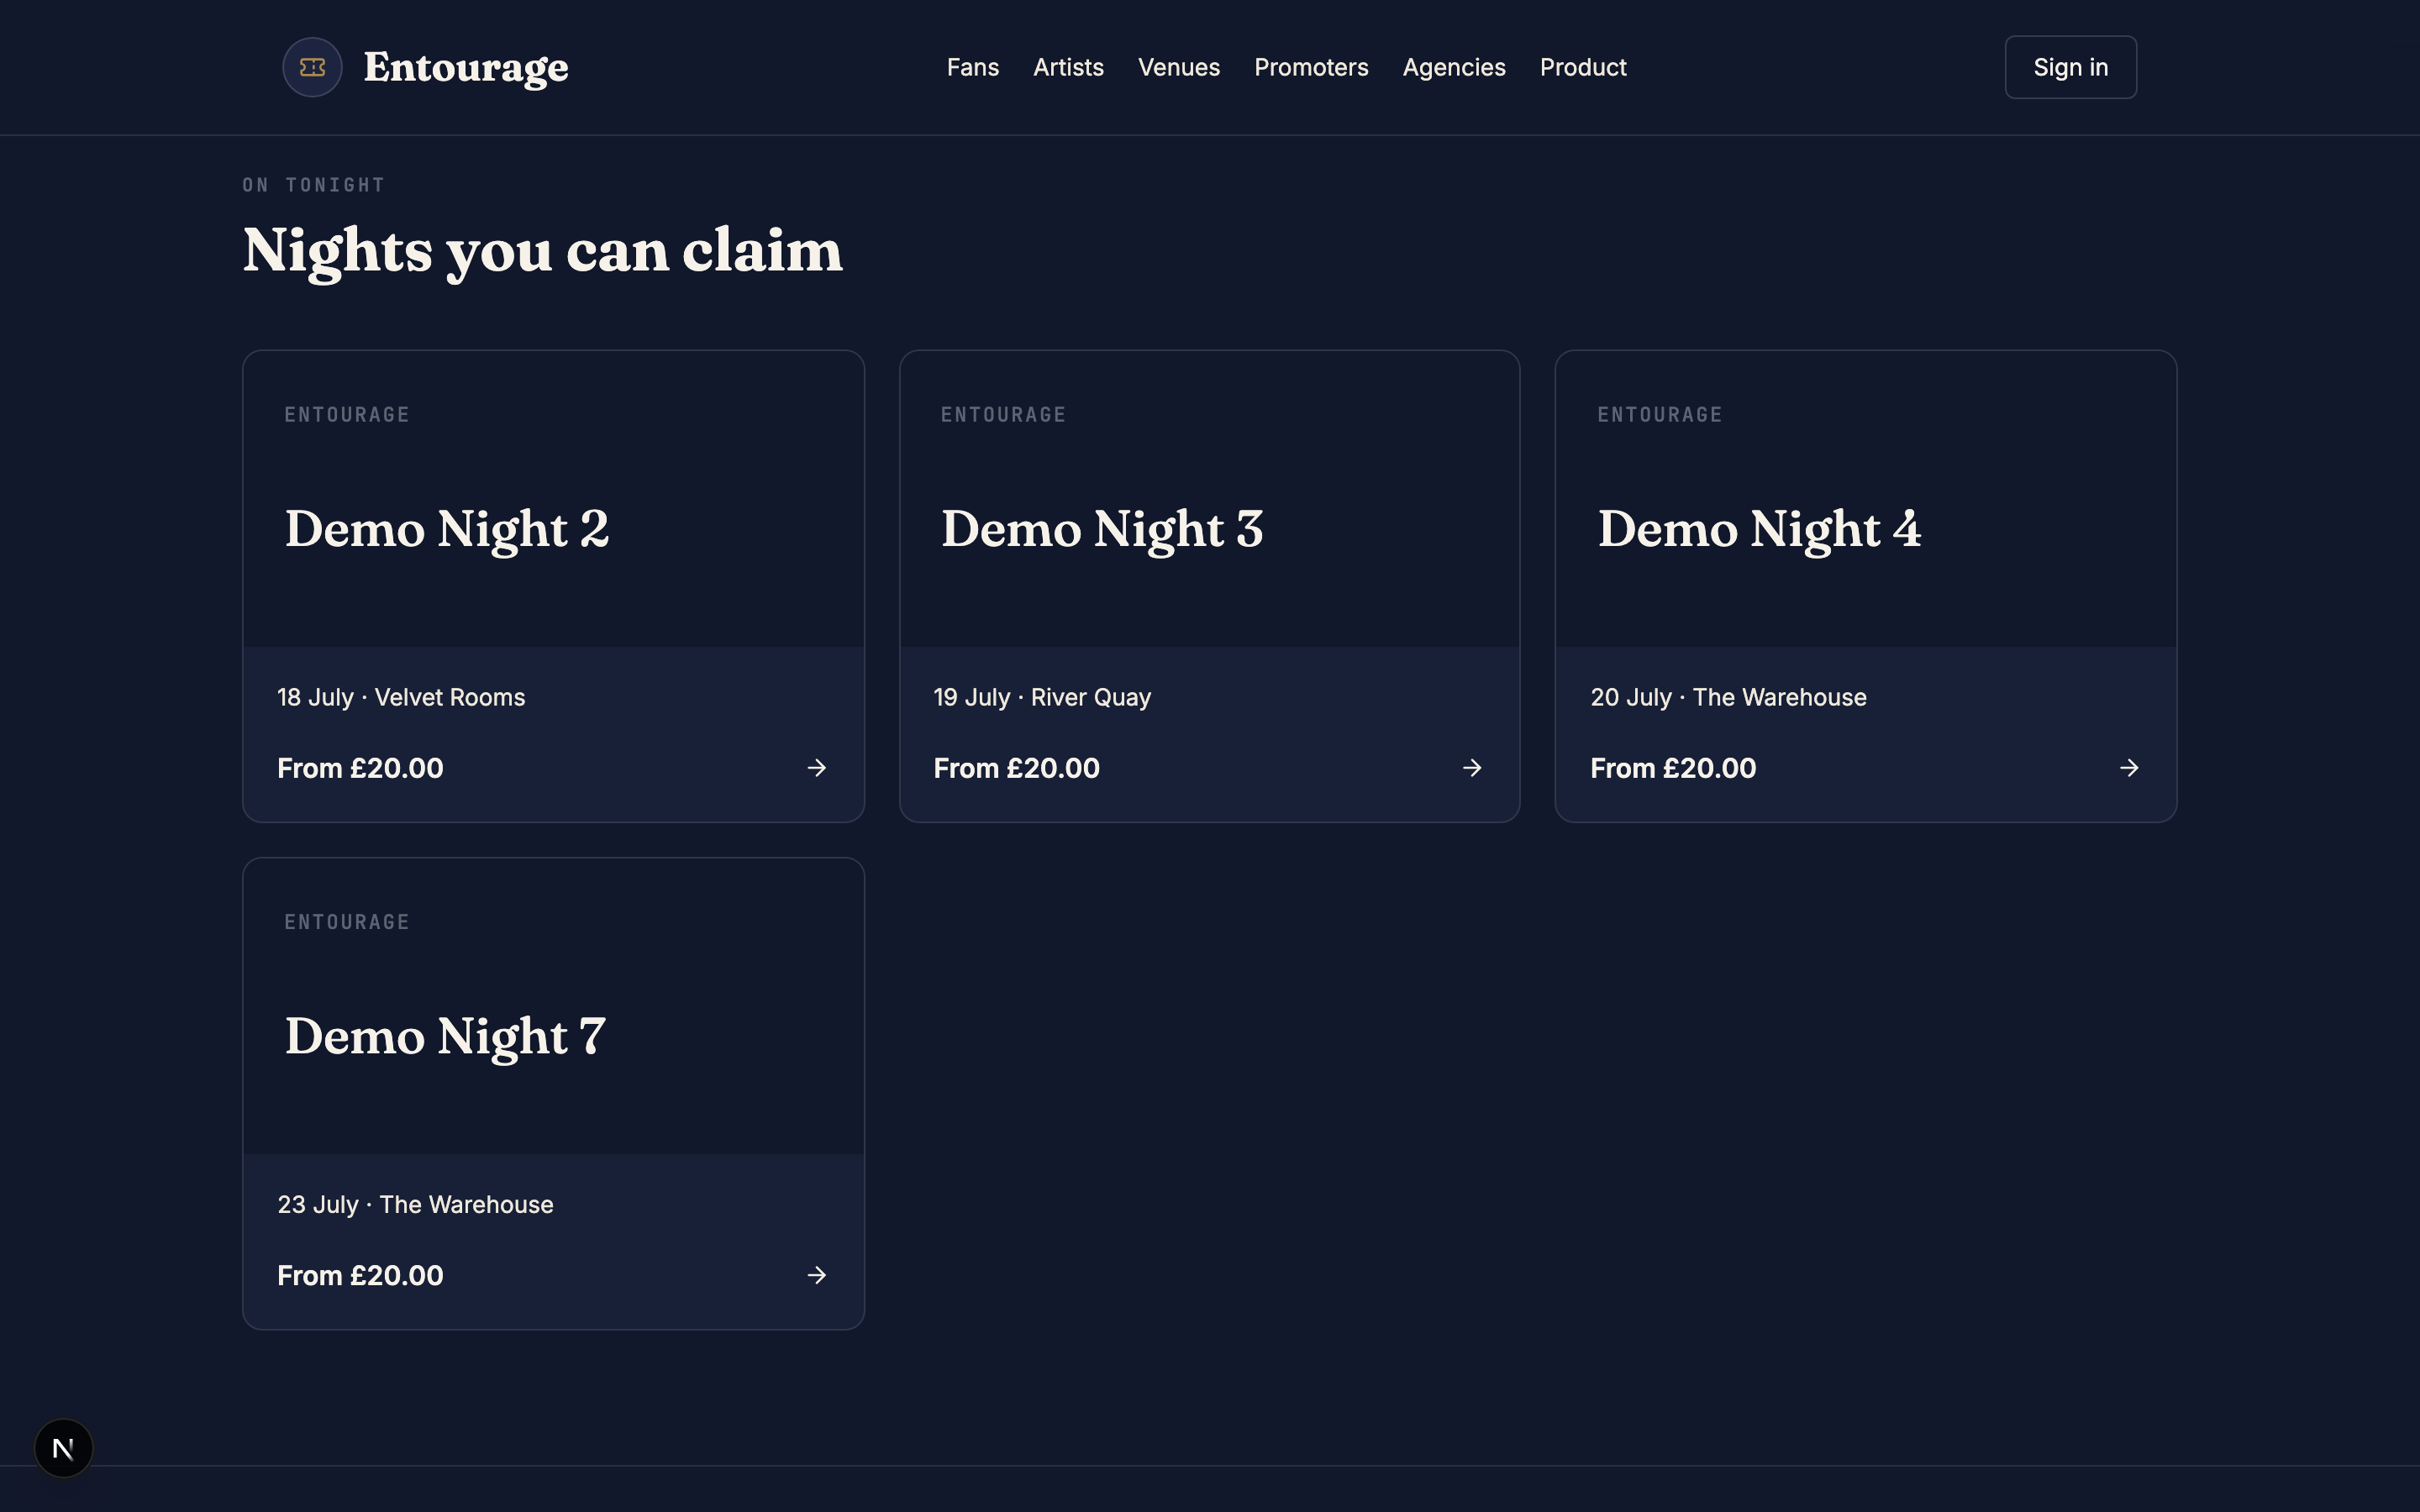
Task: Click 'From £20.00' on Demo Night 4 card
Action: 1673,768
